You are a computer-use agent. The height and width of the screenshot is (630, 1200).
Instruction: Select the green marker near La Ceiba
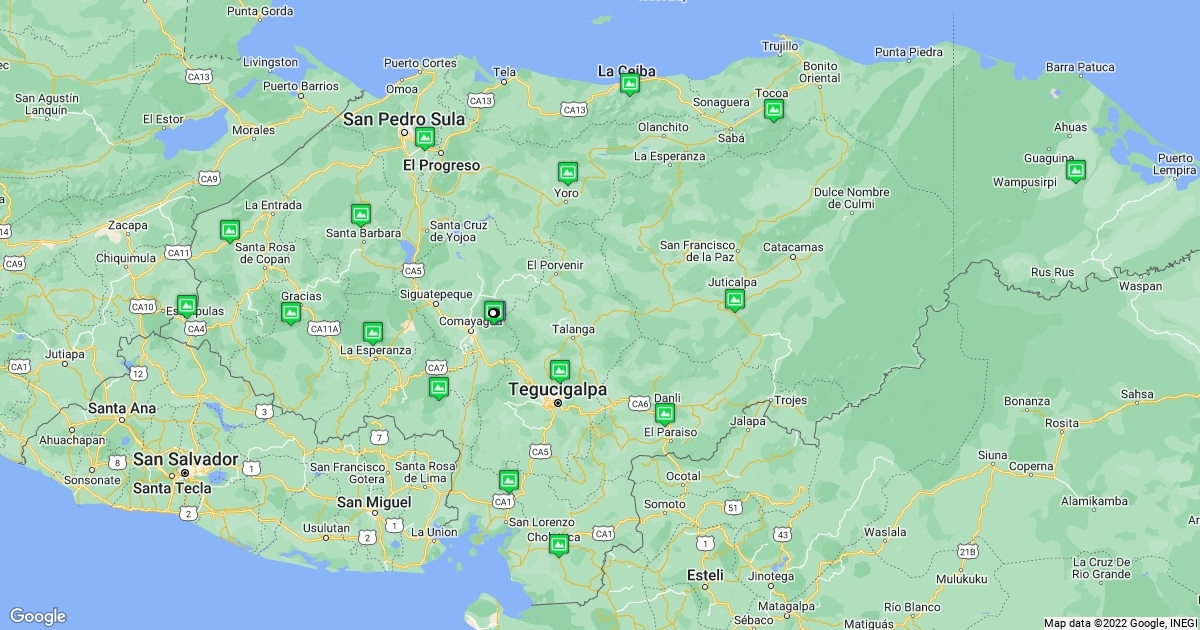629,85
